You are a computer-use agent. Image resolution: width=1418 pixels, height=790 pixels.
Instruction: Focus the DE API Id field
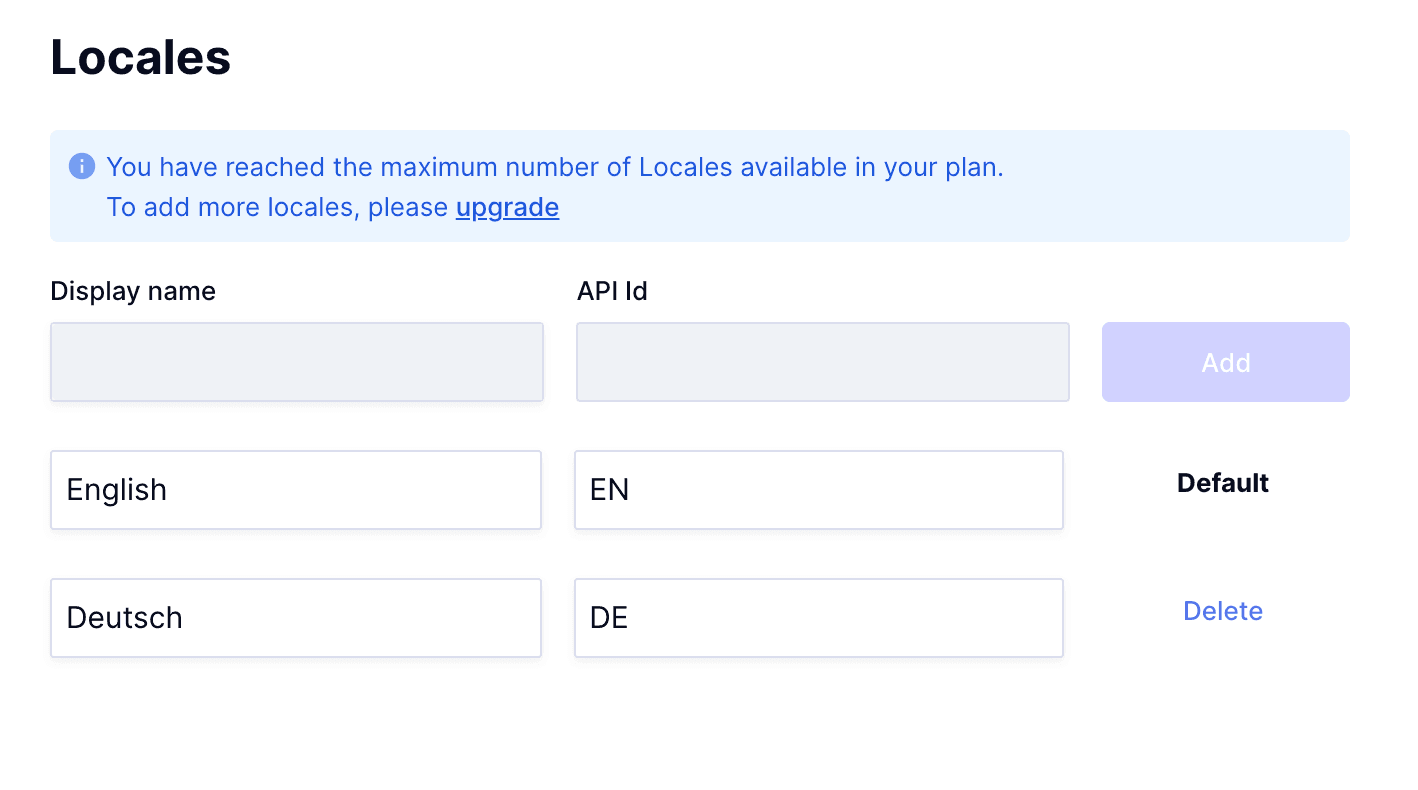819,618
